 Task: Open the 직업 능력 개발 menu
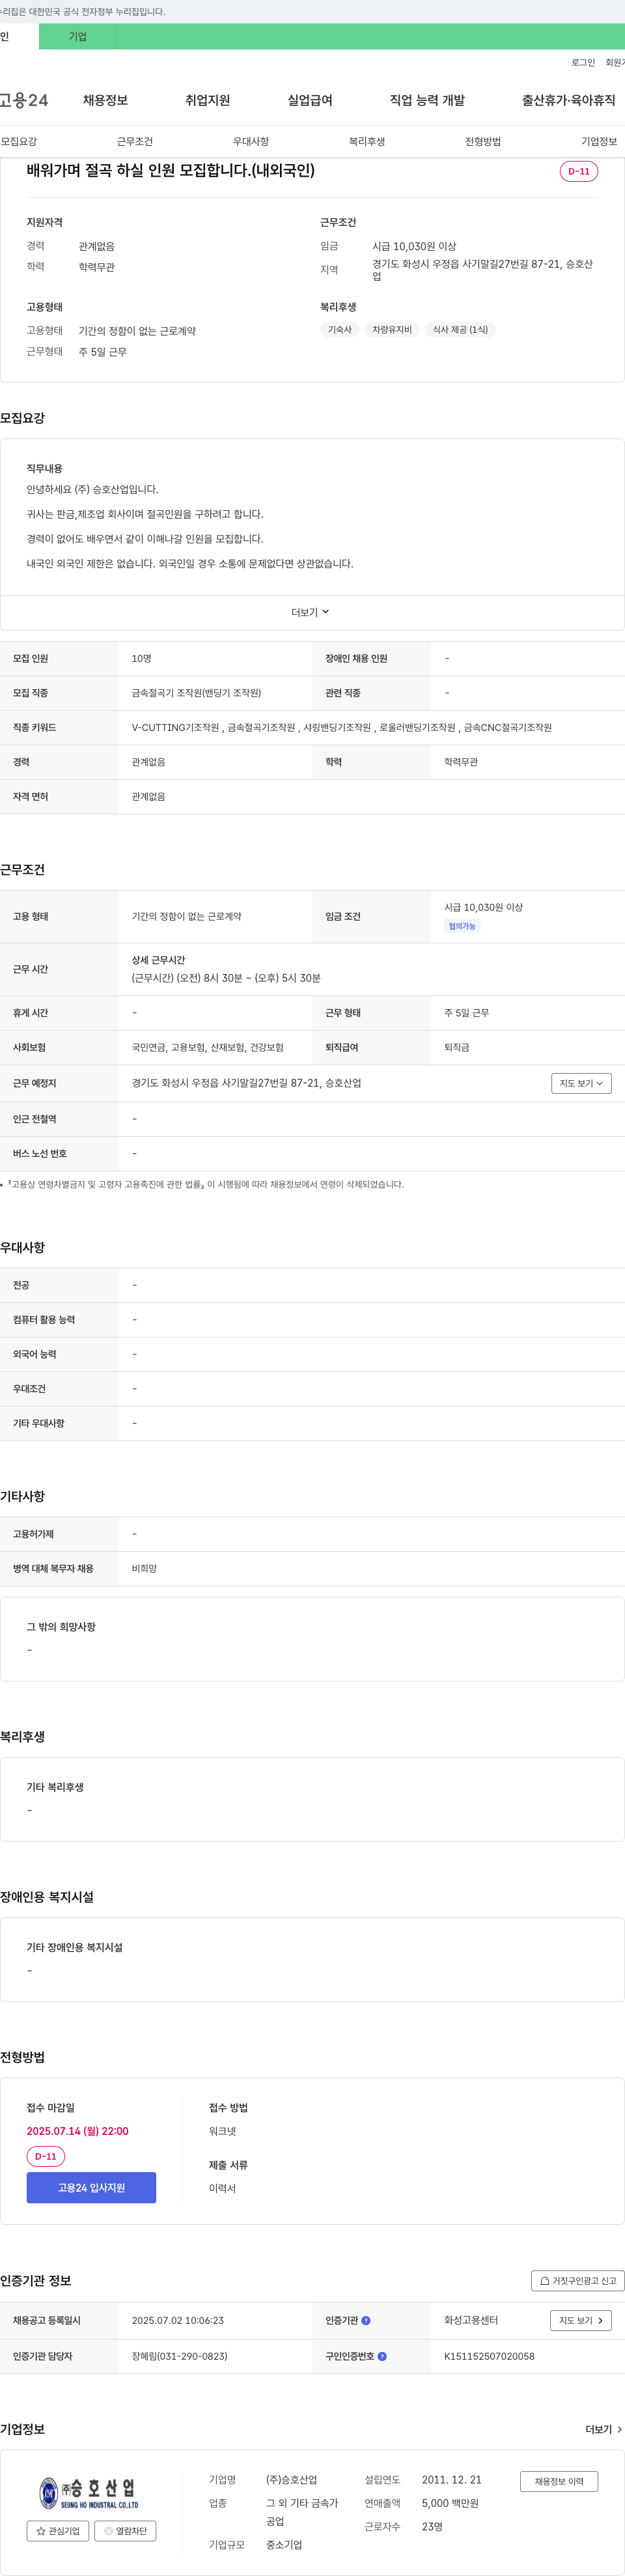[427, 100]
